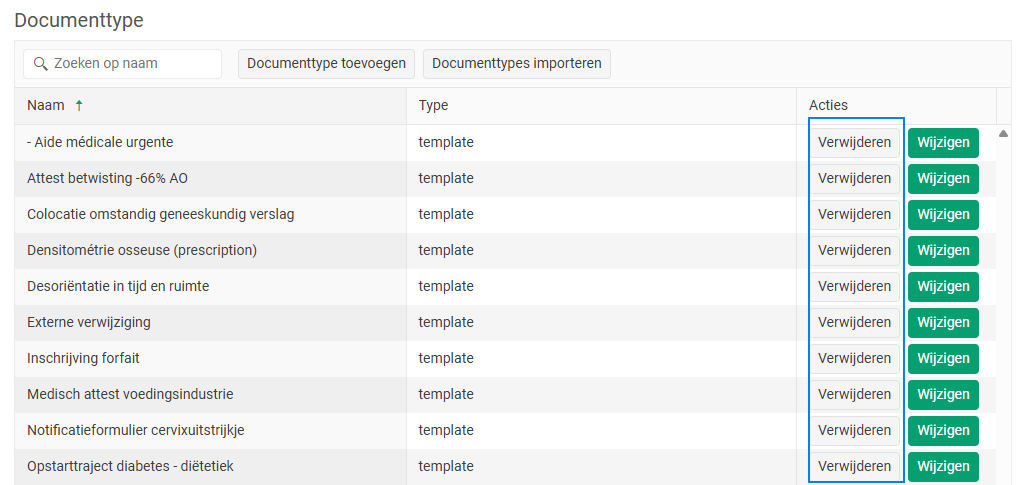Delete the 'Inschrijving forfait' row
This screenshot has height=485, width=1018.
pos(854,359)
